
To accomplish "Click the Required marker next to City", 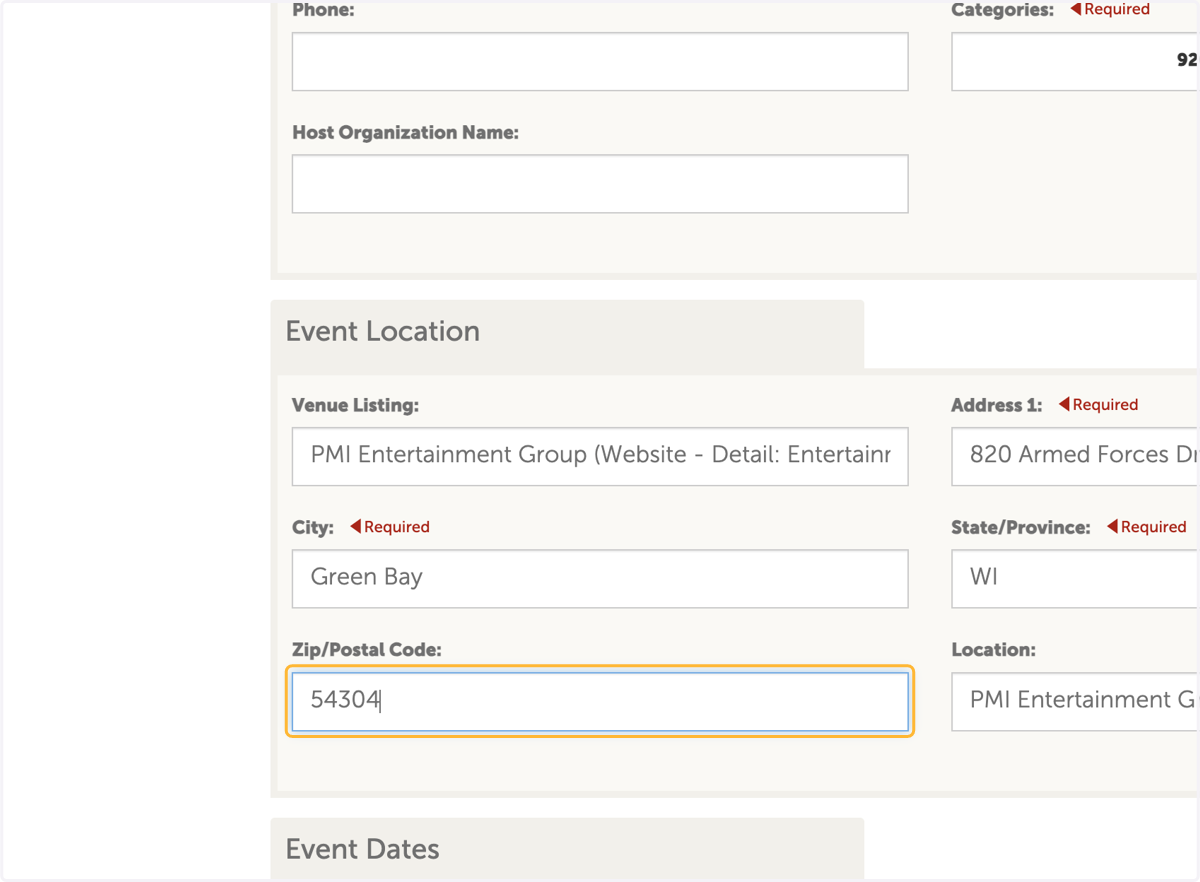I will 390,527.
